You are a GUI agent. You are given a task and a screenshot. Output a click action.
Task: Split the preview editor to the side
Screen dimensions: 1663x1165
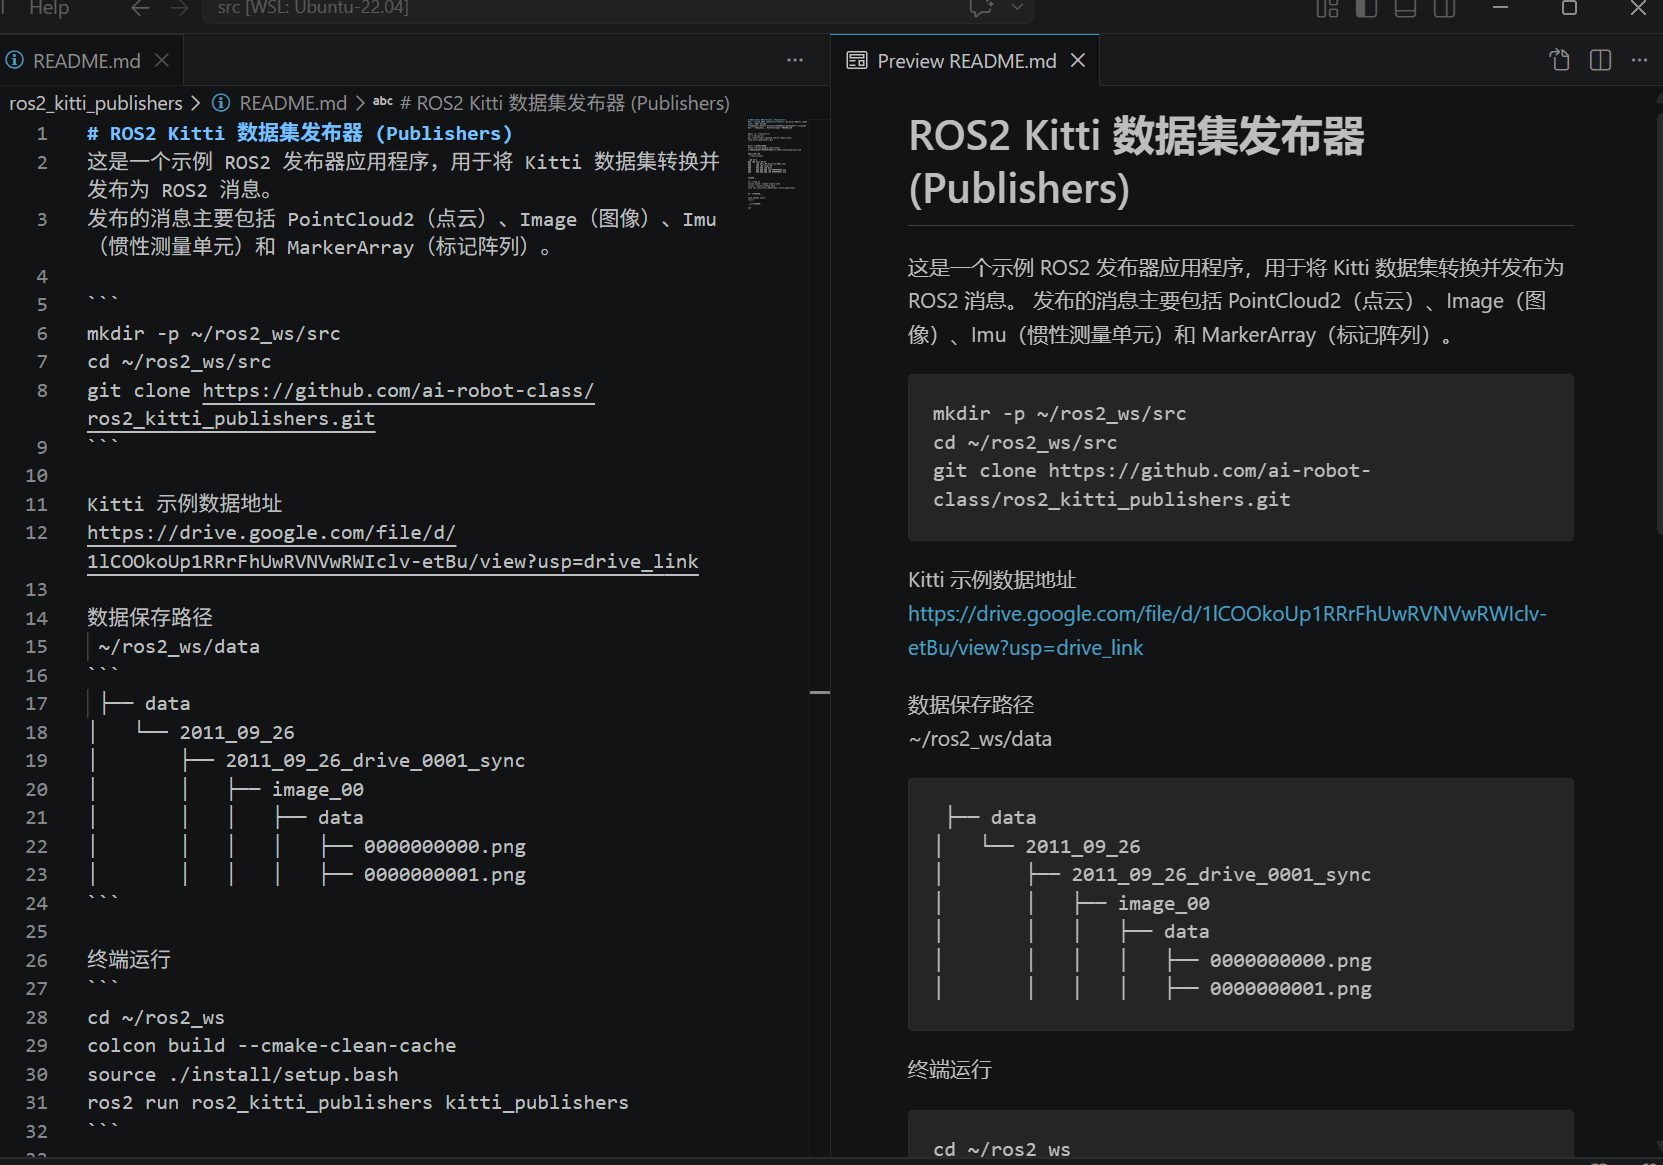[1599, 60]
